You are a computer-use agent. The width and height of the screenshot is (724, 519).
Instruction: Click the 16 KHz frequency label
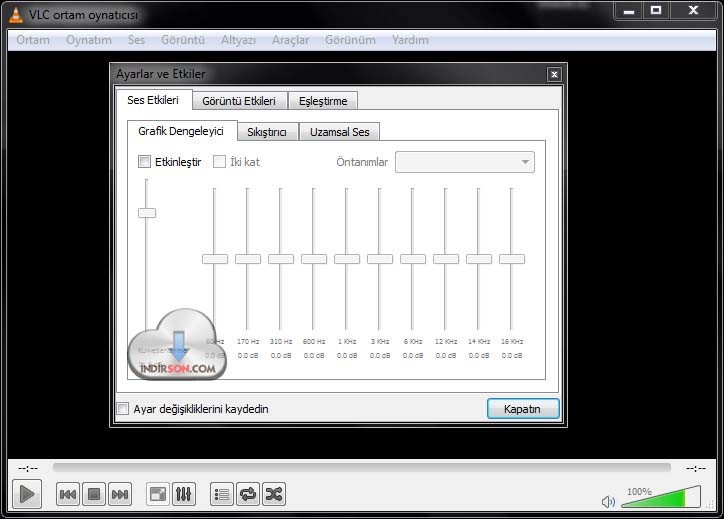pyautogui.click(x=512, y=341)
